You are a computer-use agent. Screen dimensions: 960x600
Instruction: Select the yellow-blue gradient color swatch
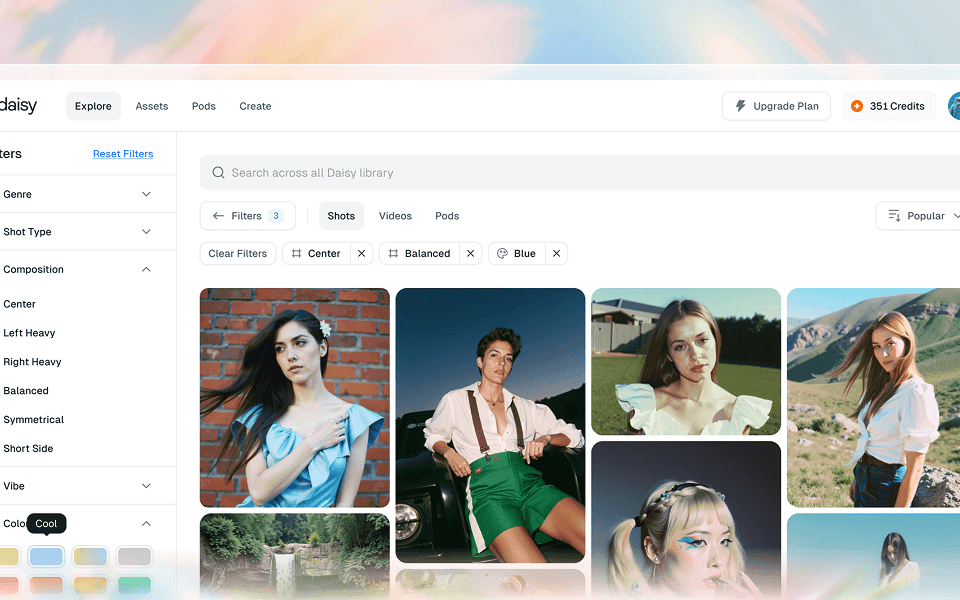pyautogui.click(x=90, y=557)
